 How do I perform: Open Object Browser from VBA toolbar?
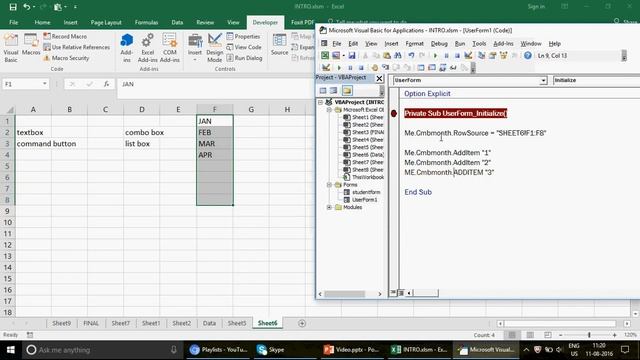(x=504, y=56)
